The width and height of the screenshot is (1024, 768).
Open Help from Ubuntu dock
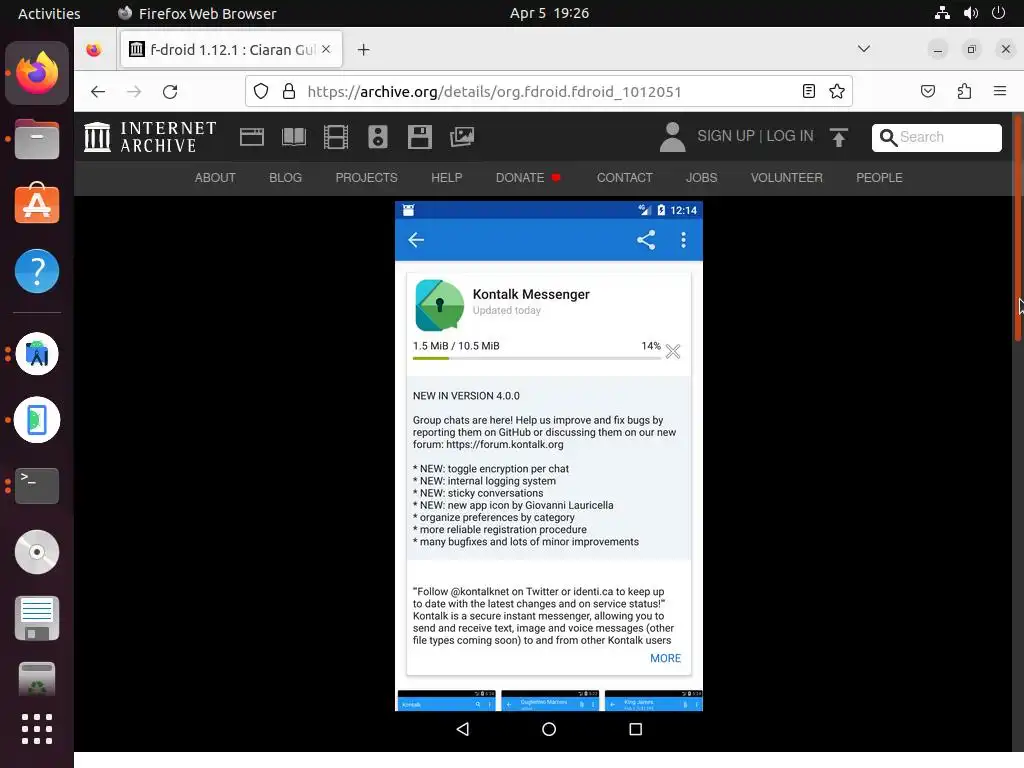(37, 270)
